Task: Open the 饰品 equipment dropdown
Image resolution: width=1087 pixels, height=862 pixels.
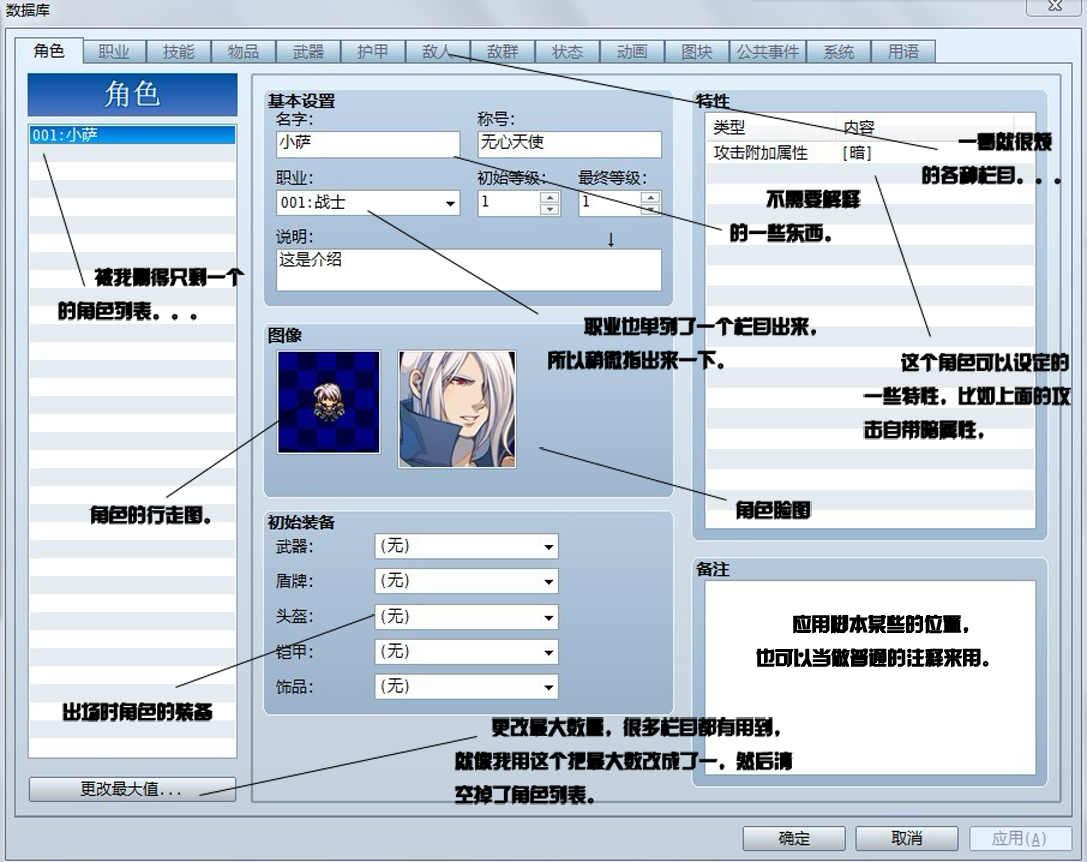Action: point(466,687)
